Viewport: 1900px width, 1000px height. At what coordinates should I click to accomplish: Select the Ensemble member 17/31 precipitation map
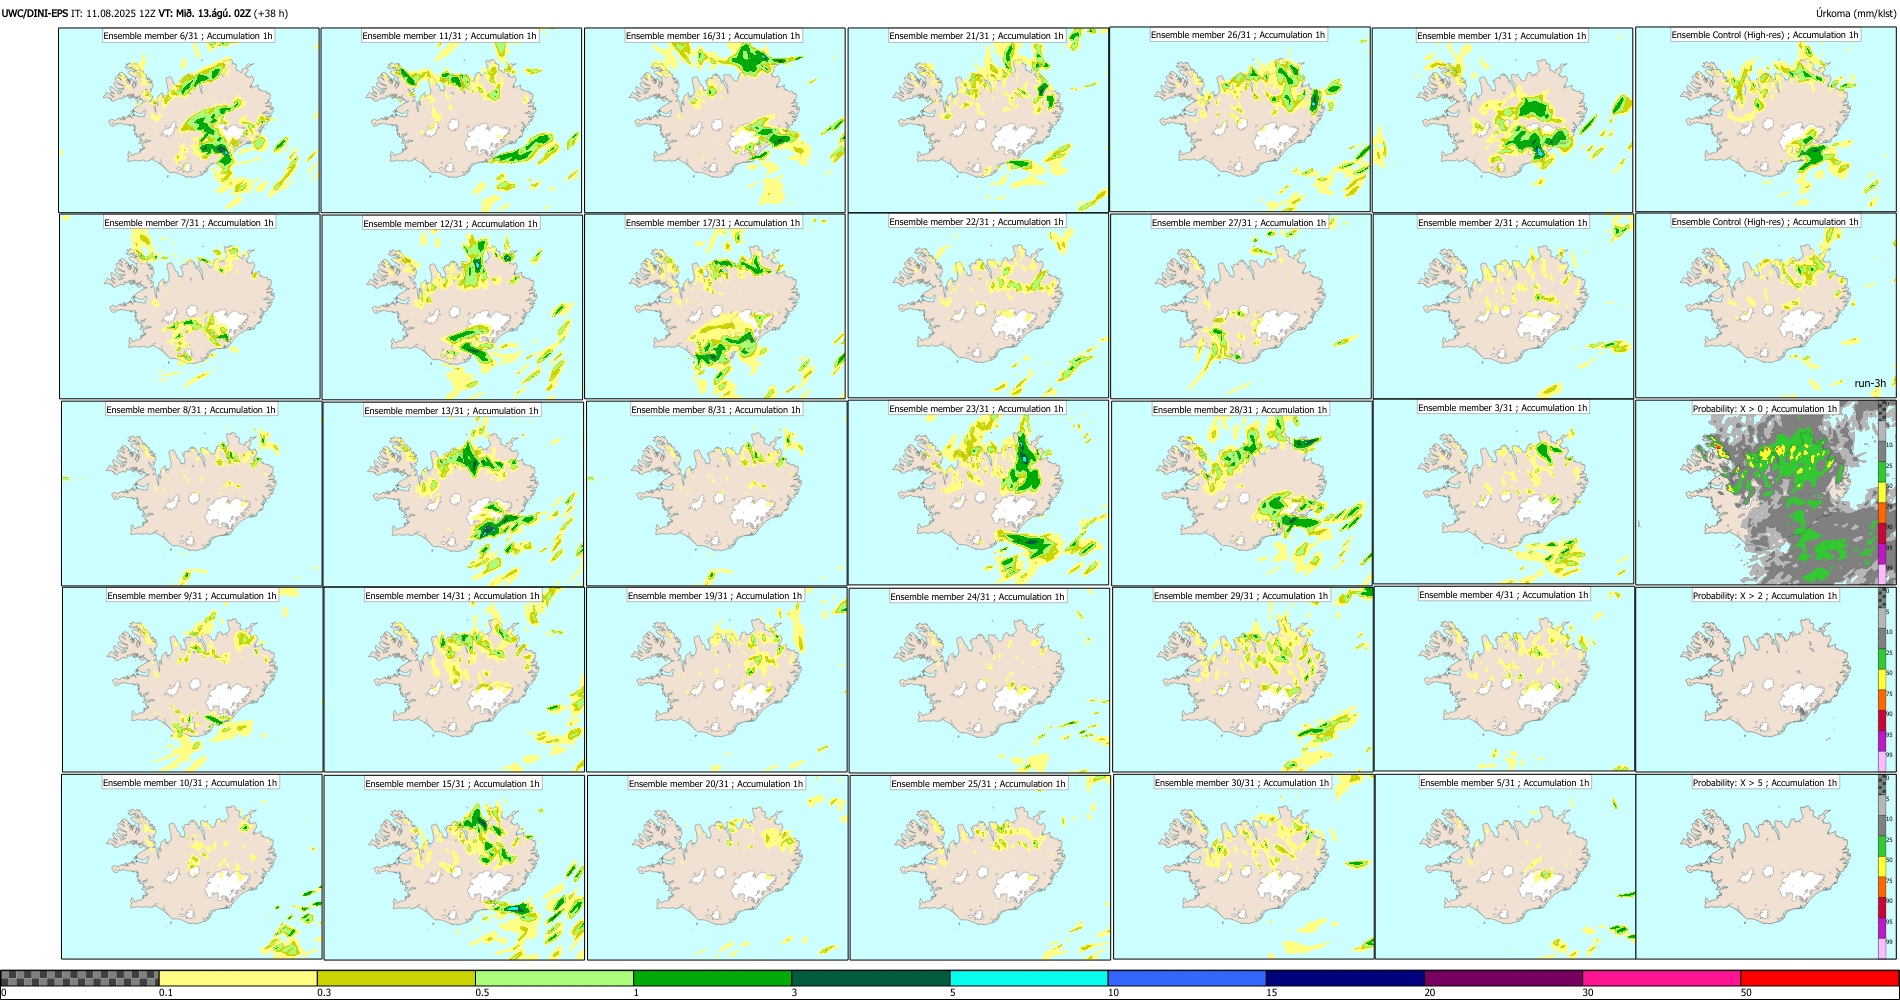(x=715, y=307)
